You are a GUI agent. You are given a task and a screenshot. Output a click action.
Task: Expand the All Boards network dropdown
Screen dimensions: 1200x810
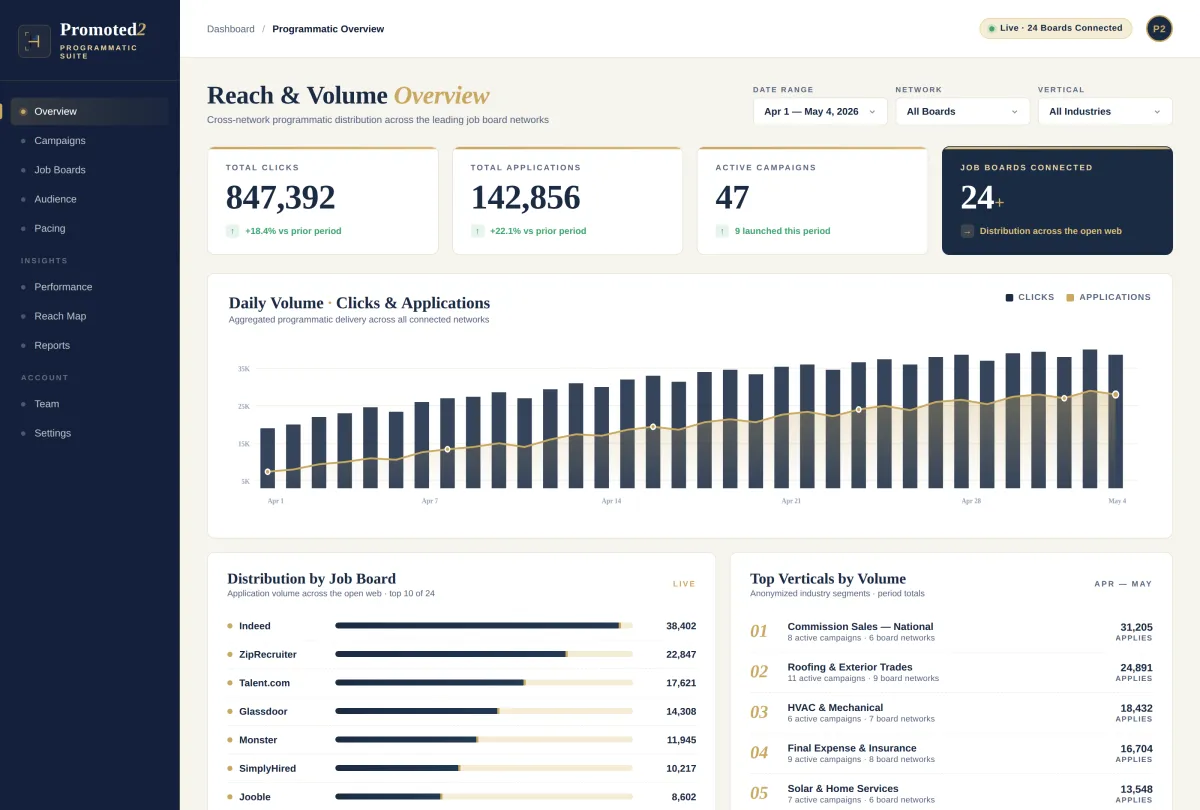click(x=963, y=111)
